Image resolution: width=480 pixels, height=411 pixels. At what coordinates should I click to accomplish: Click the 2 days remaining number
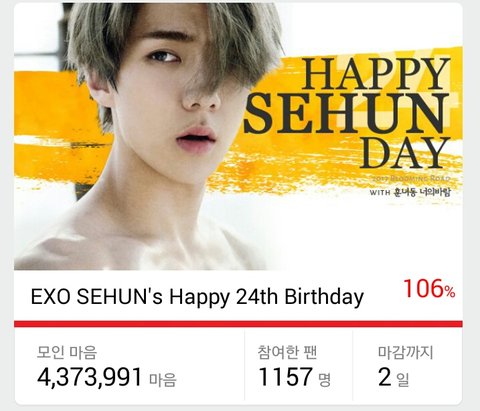coord(385,377)
